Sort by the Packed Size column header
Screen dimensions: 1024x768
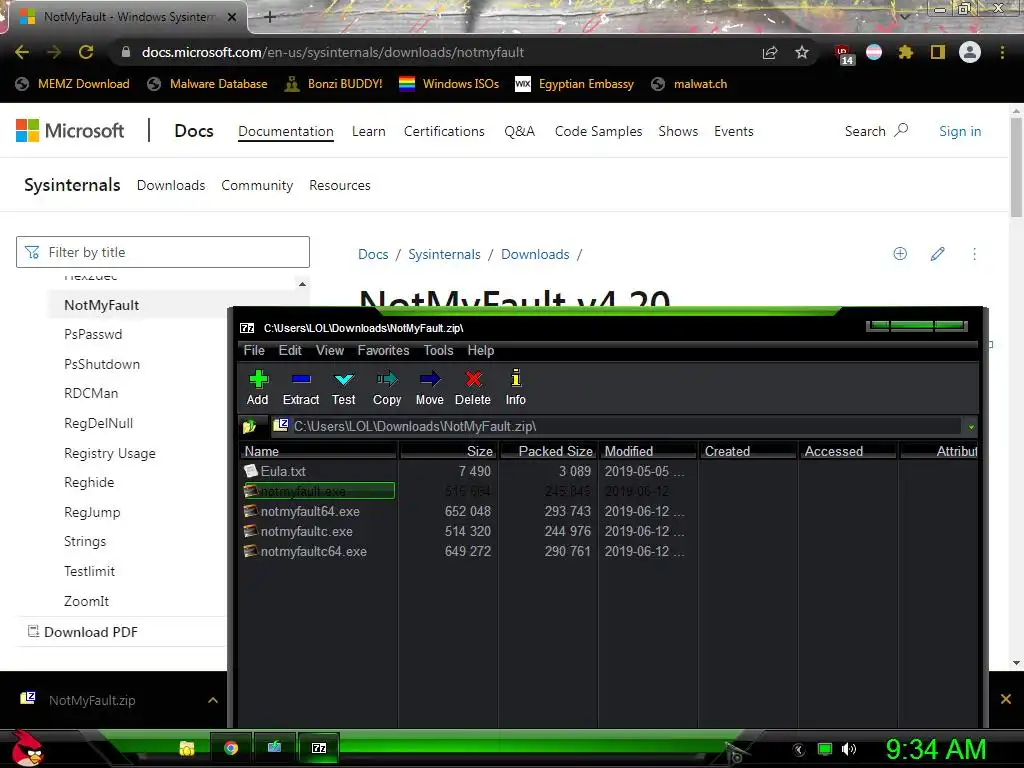(x=549, y=451)
